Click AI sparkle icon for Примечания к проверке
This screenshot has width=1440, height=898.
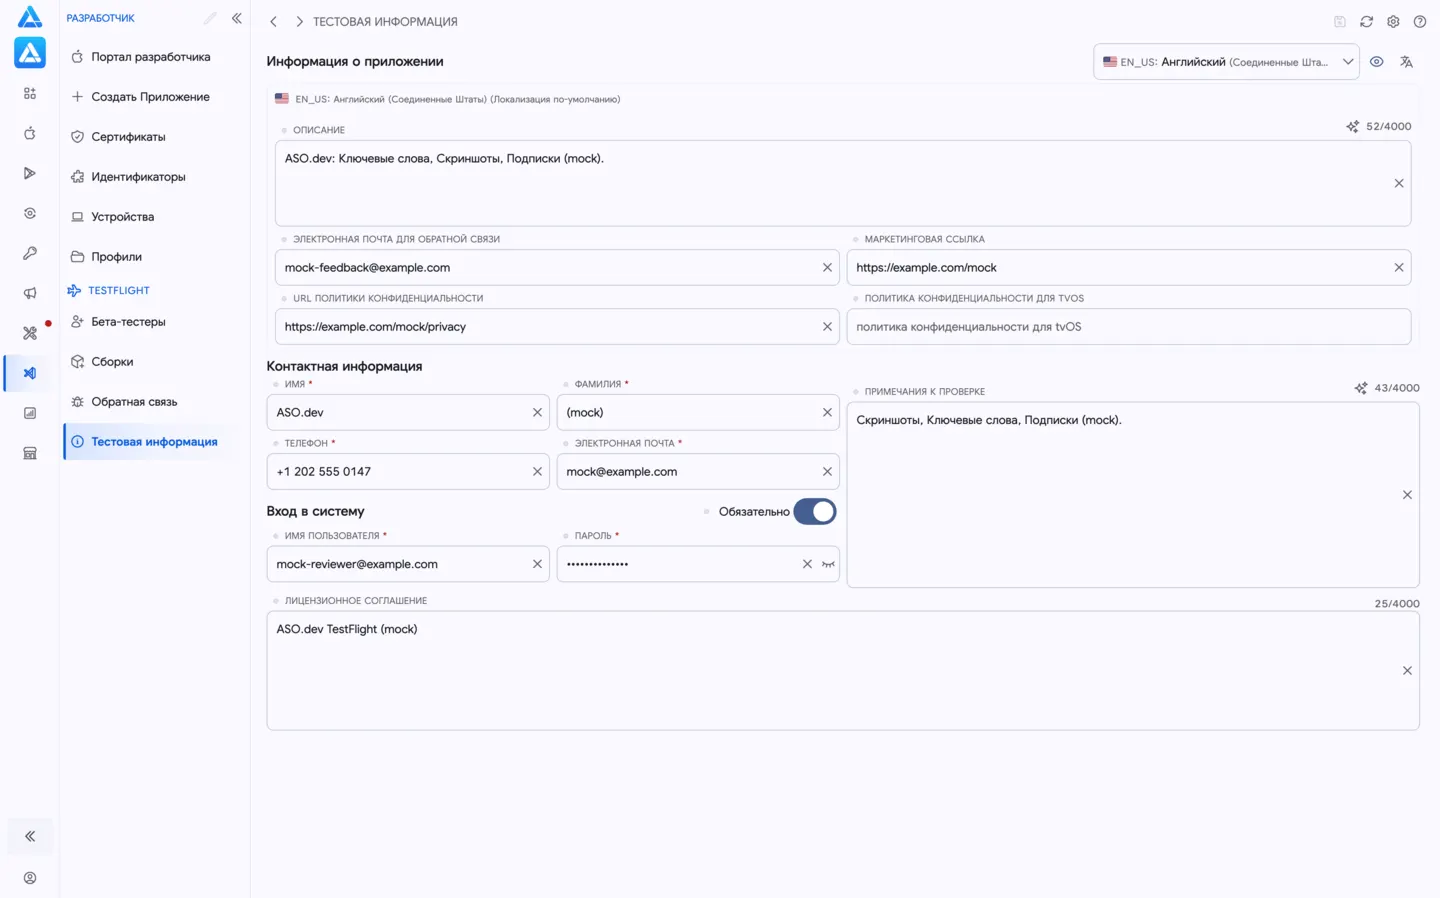point(1361,388)
